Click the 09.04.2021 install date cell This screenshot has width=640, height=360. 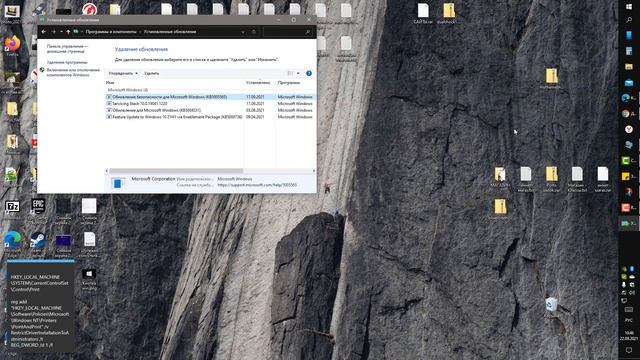[x=255, y=117]
